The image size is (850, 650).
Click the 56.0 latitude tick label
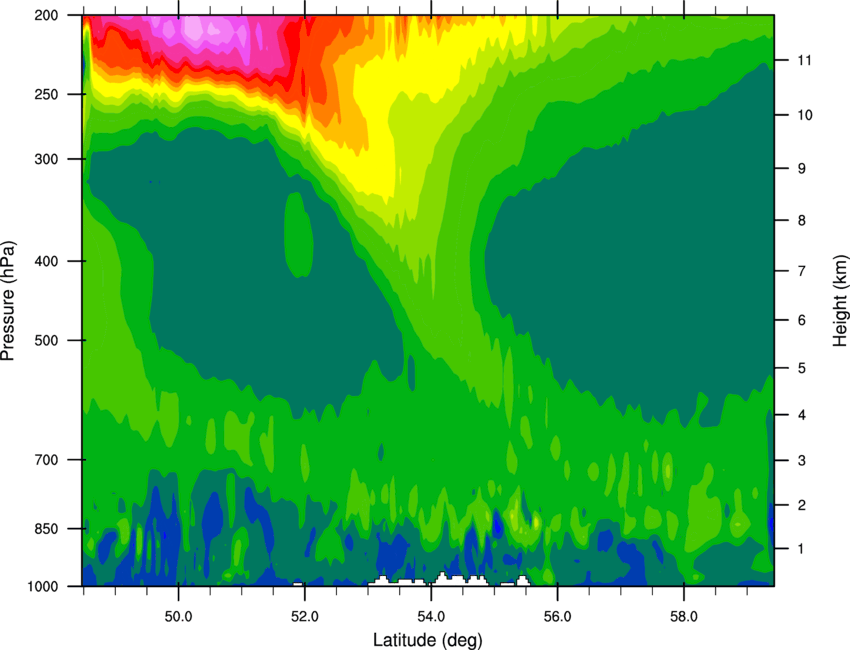click(x=557, y=617)
